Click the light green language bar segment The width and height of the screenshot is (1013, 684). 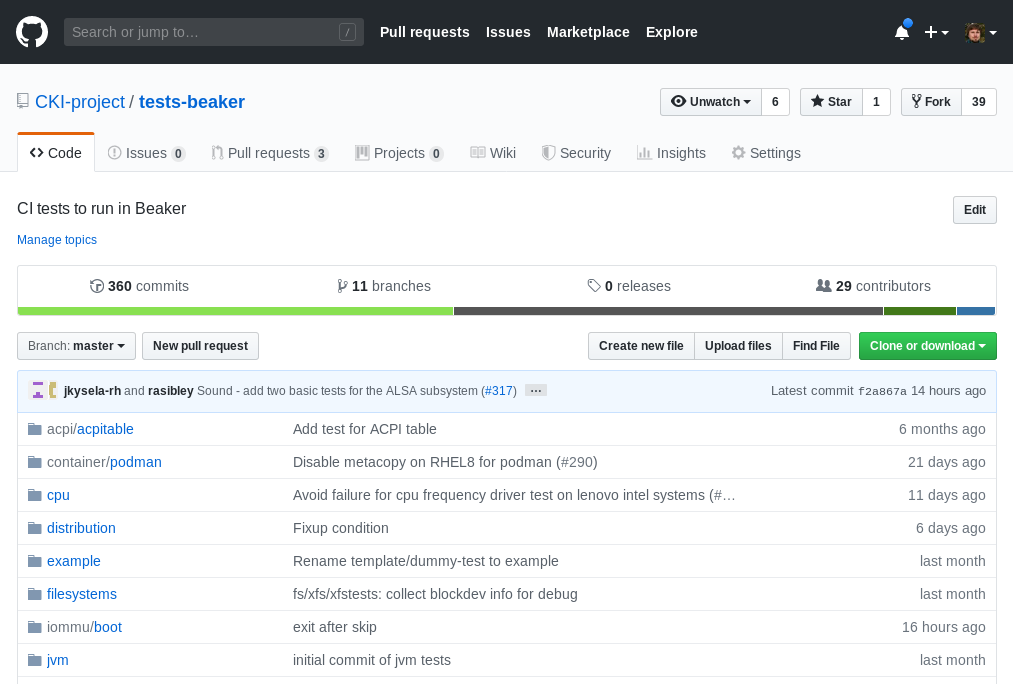click(235, 311)
